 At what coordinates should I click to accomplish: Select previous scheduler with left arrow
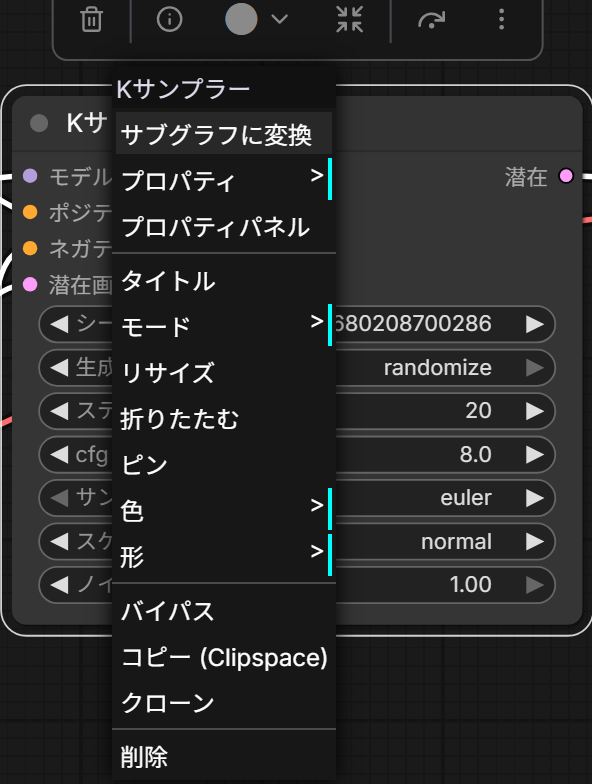tap(60, 542)
